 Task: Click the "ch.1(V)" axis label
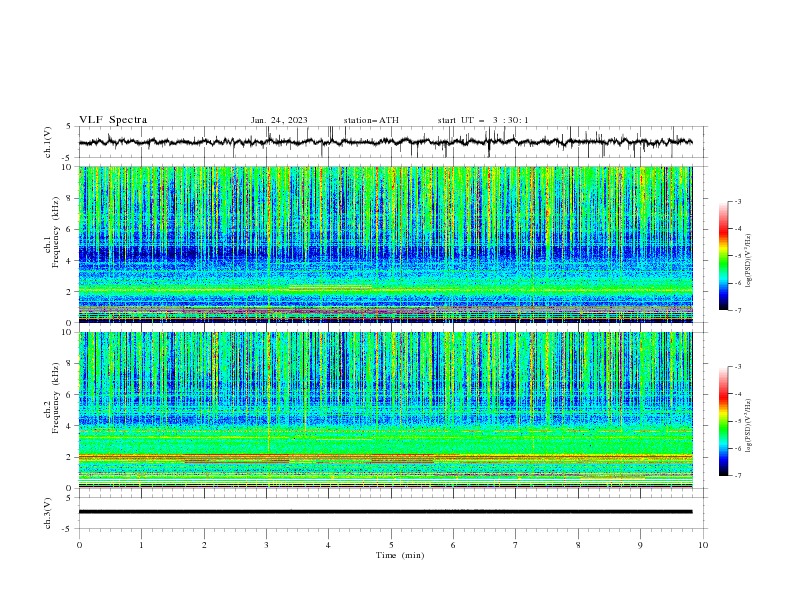tap(48, 142)
